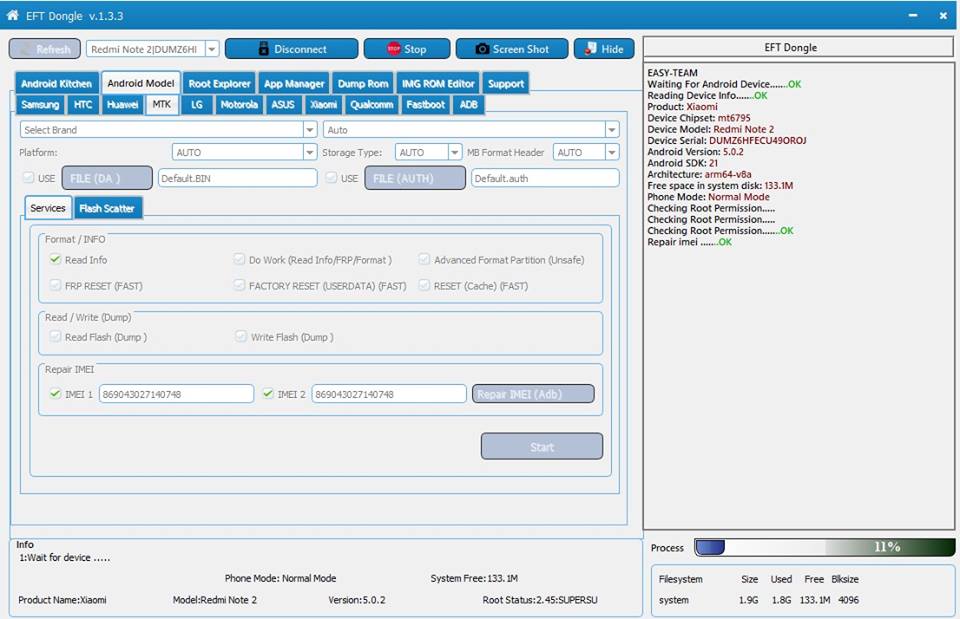Open the Root Explorer tab
Viewport: 960px width, 619px height.
(x=219, y=84)
